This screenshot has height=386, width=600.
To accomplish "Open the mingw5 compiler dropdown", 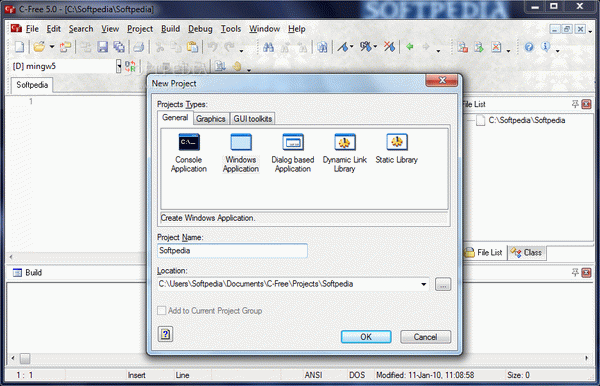I will point(119,66).
